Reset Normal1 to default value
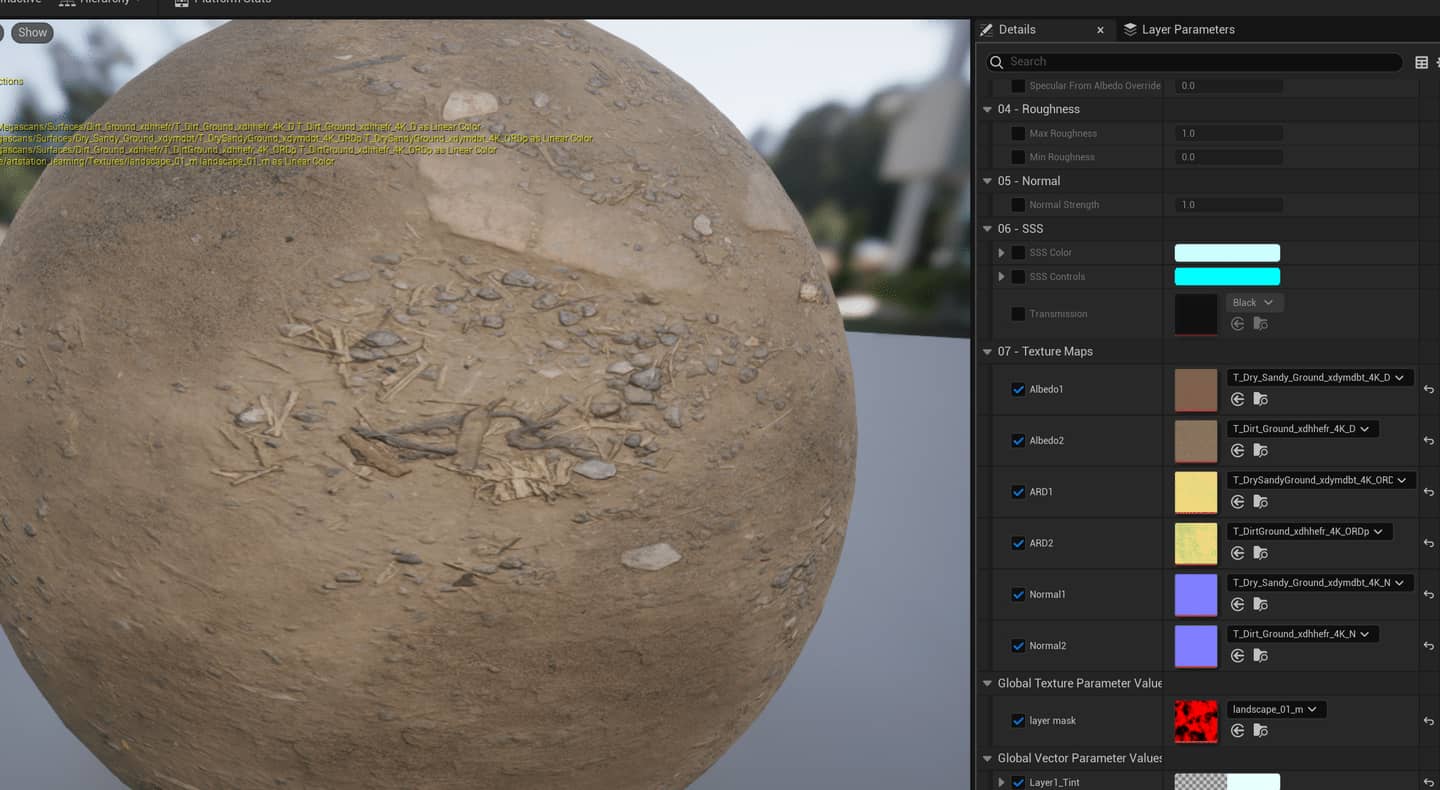The width and height of the screenshot is (1440, 790). 1428,594
